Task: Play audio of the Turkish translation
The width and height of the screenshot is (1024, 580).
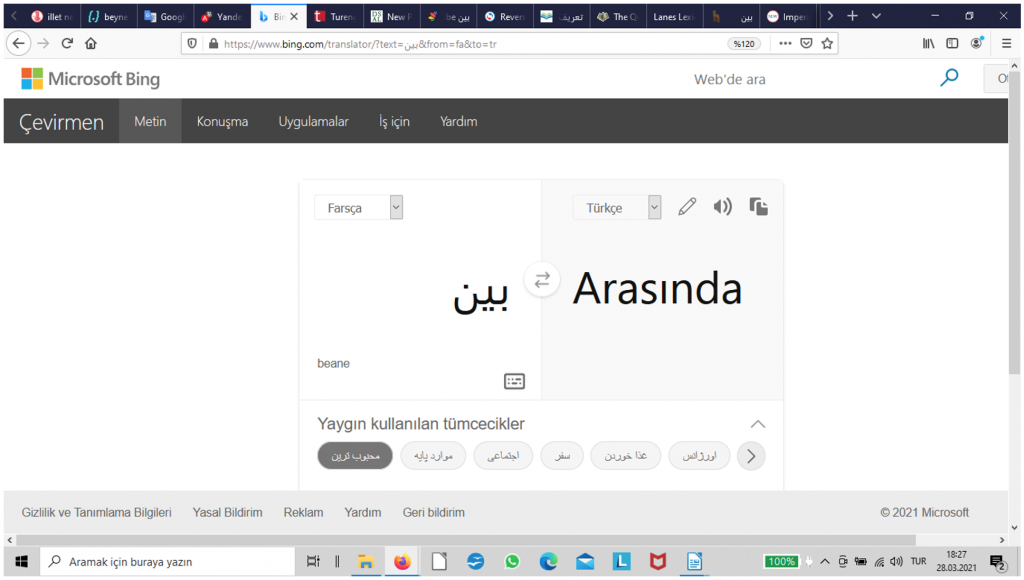Action: click(x=722, y=207)
